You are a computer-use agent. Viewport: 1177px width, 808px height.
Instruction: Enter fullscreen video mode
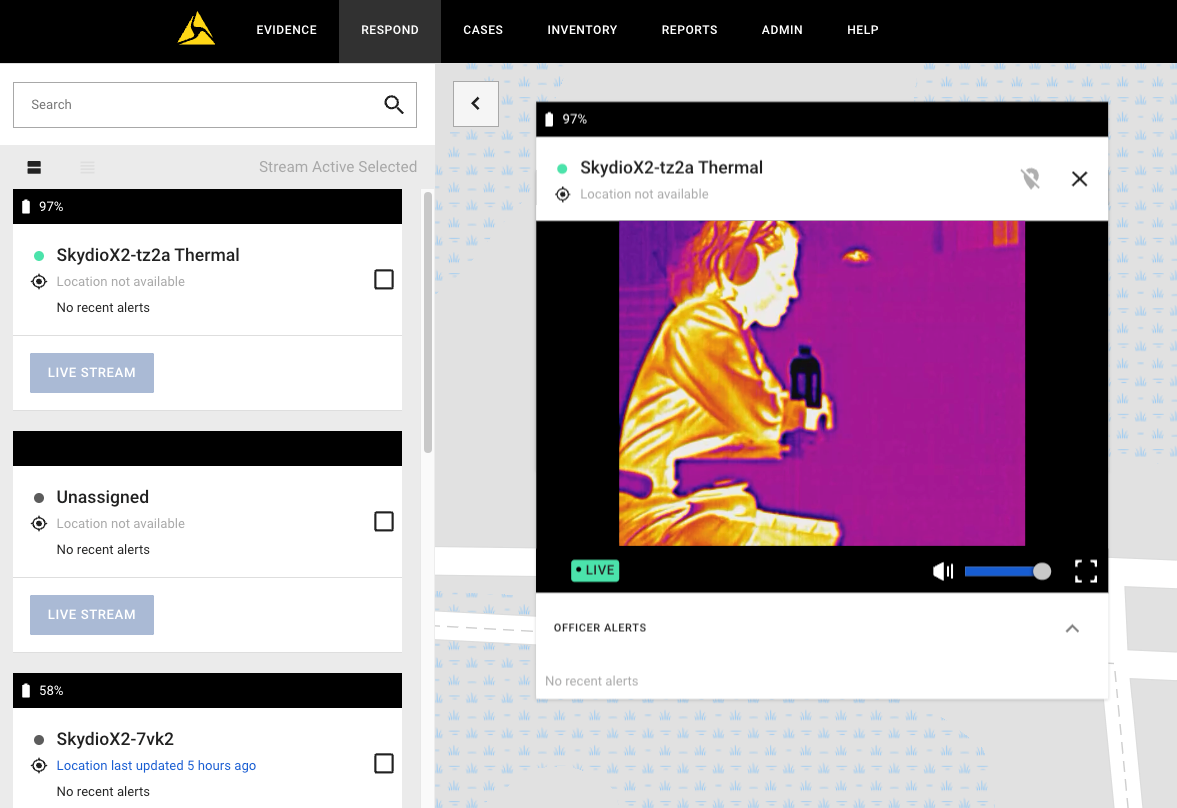coord(1086,571)
